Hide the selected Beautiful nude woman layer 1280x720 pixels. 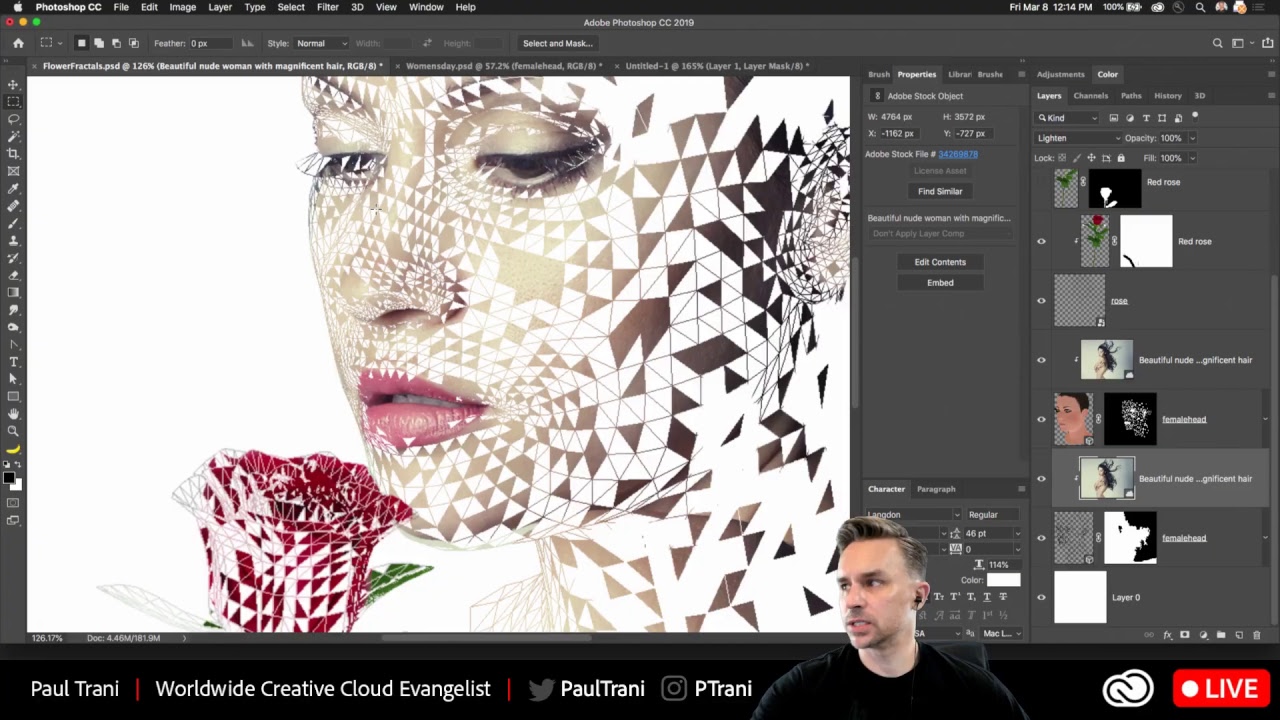point(1041,479)
